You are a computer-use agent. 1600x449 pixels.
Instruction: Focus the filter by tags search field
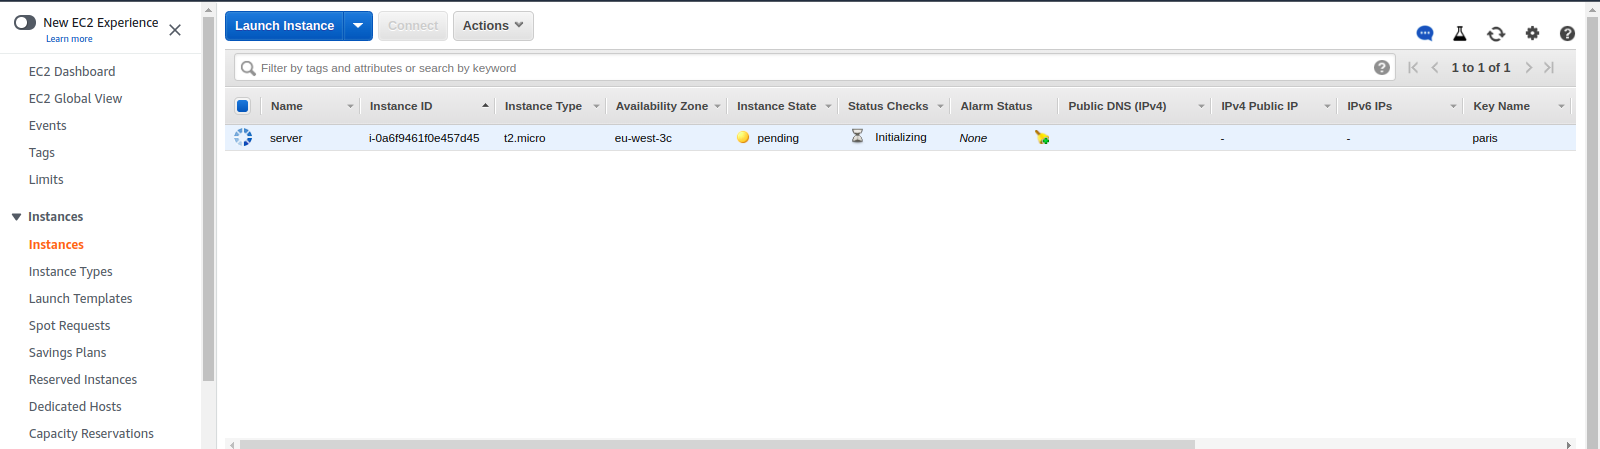coord(815,67)
